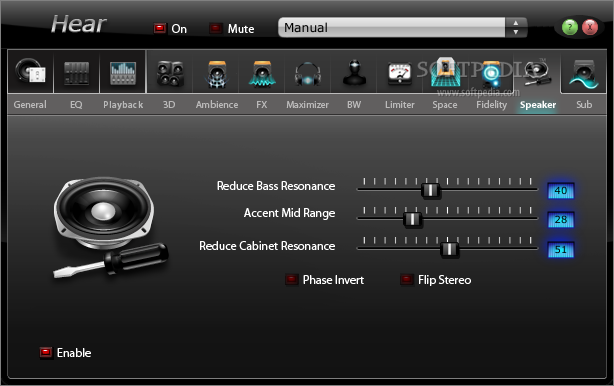
Task: Go to the 3D tab label
Action: pyautogui.click(x=169, y=105)
